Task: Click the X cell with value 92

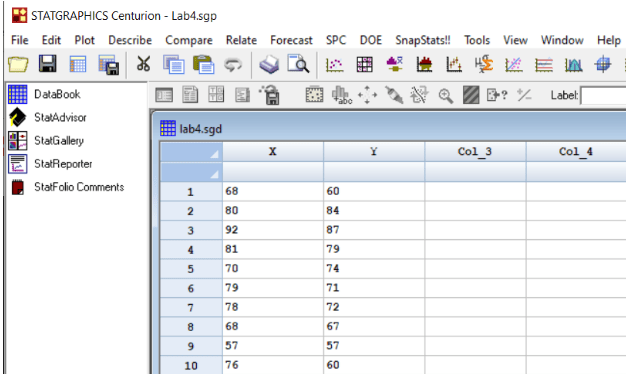Action: 273,230
